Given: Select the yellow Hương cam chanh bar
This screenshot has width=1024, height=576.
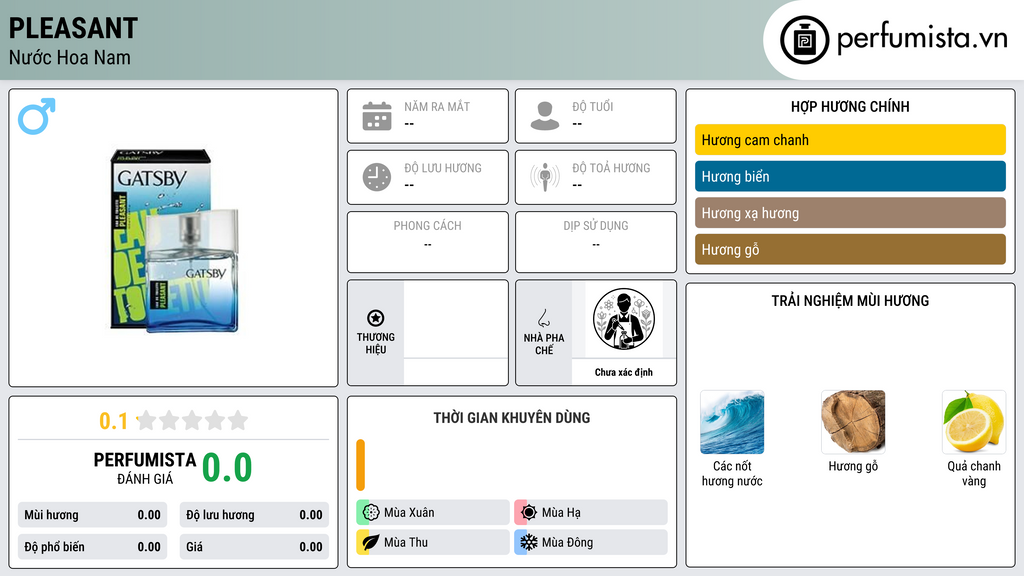Looking at the screenshot, I should (850, 140).
